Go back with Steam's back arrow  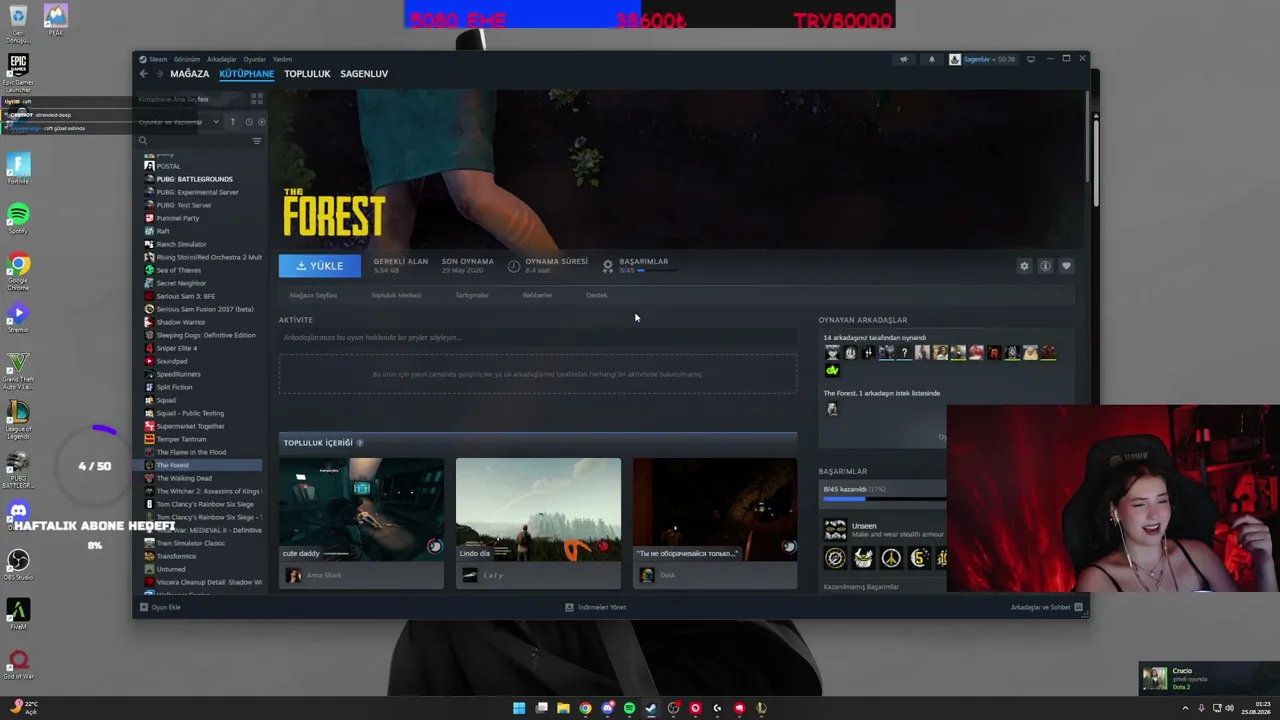coord(143,74)
